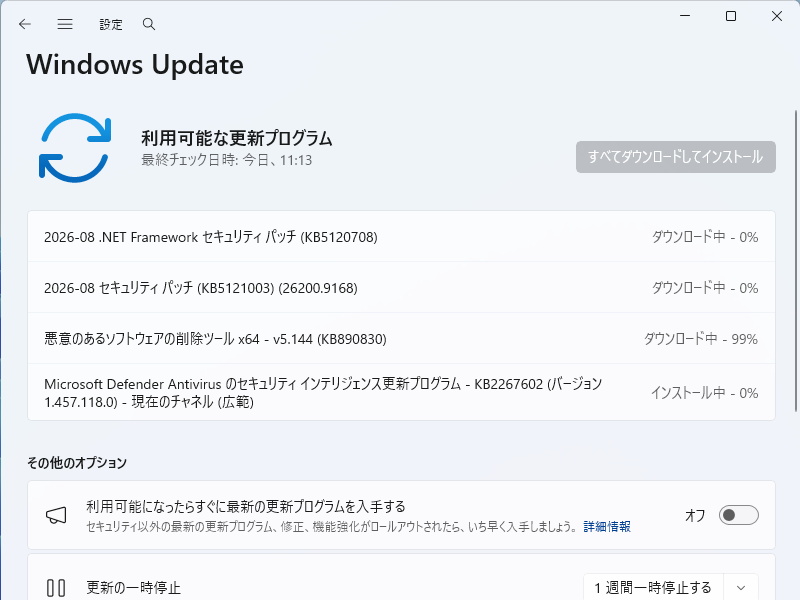800x600 pixels.
Task: Click the その他のオプション section label
Action: pos(77,463)
